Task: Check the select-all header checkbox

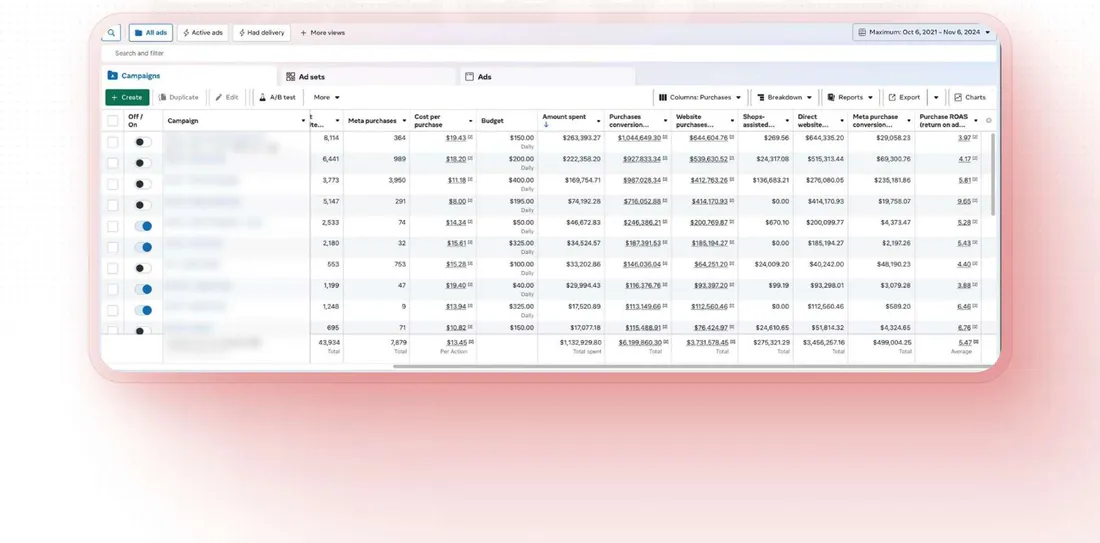Action: pos(112,121)
